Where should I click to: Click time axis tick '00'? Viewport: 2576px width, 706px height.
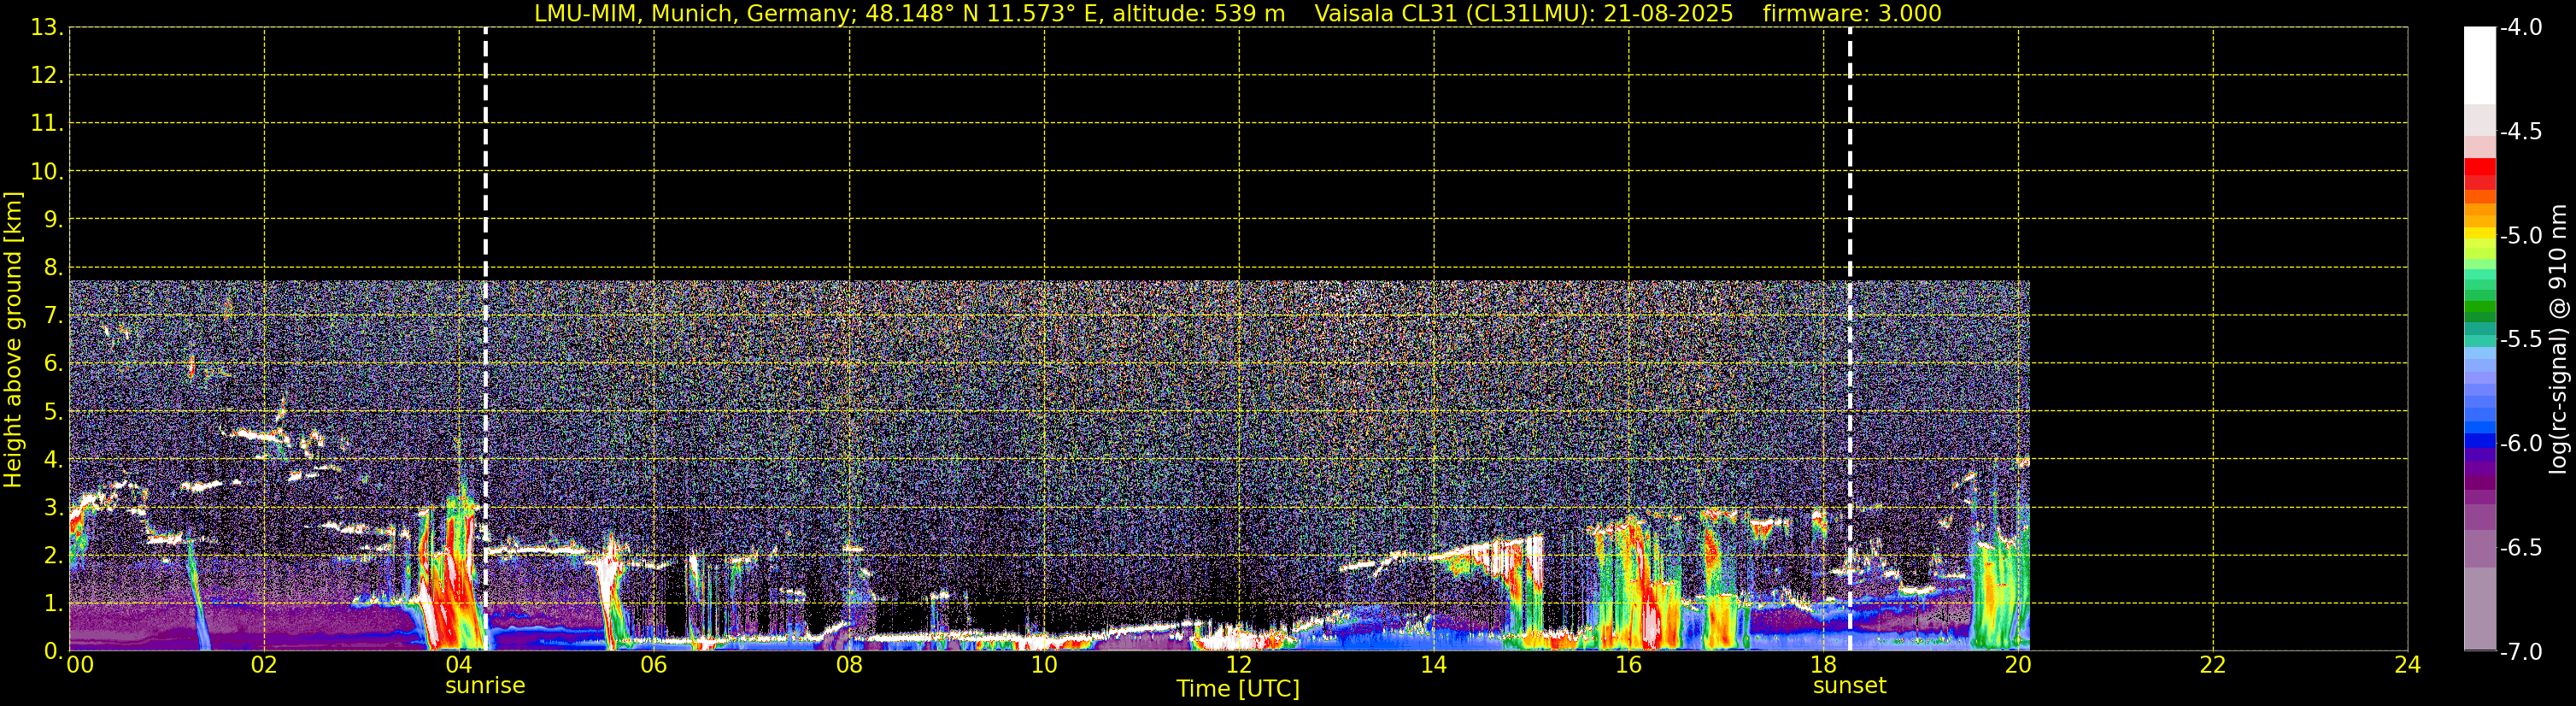pyautogui.click(x=80, y=665)
